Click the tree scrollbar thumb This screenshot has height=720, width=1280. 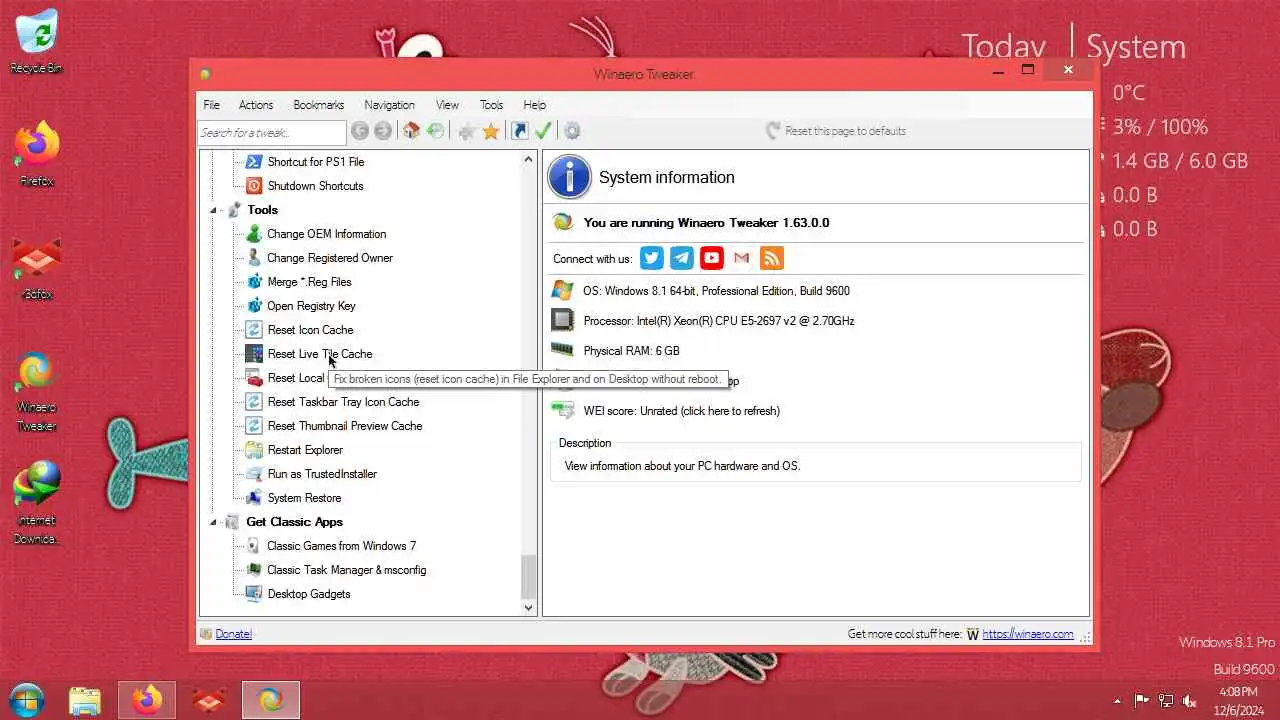(x=529, y=577)
